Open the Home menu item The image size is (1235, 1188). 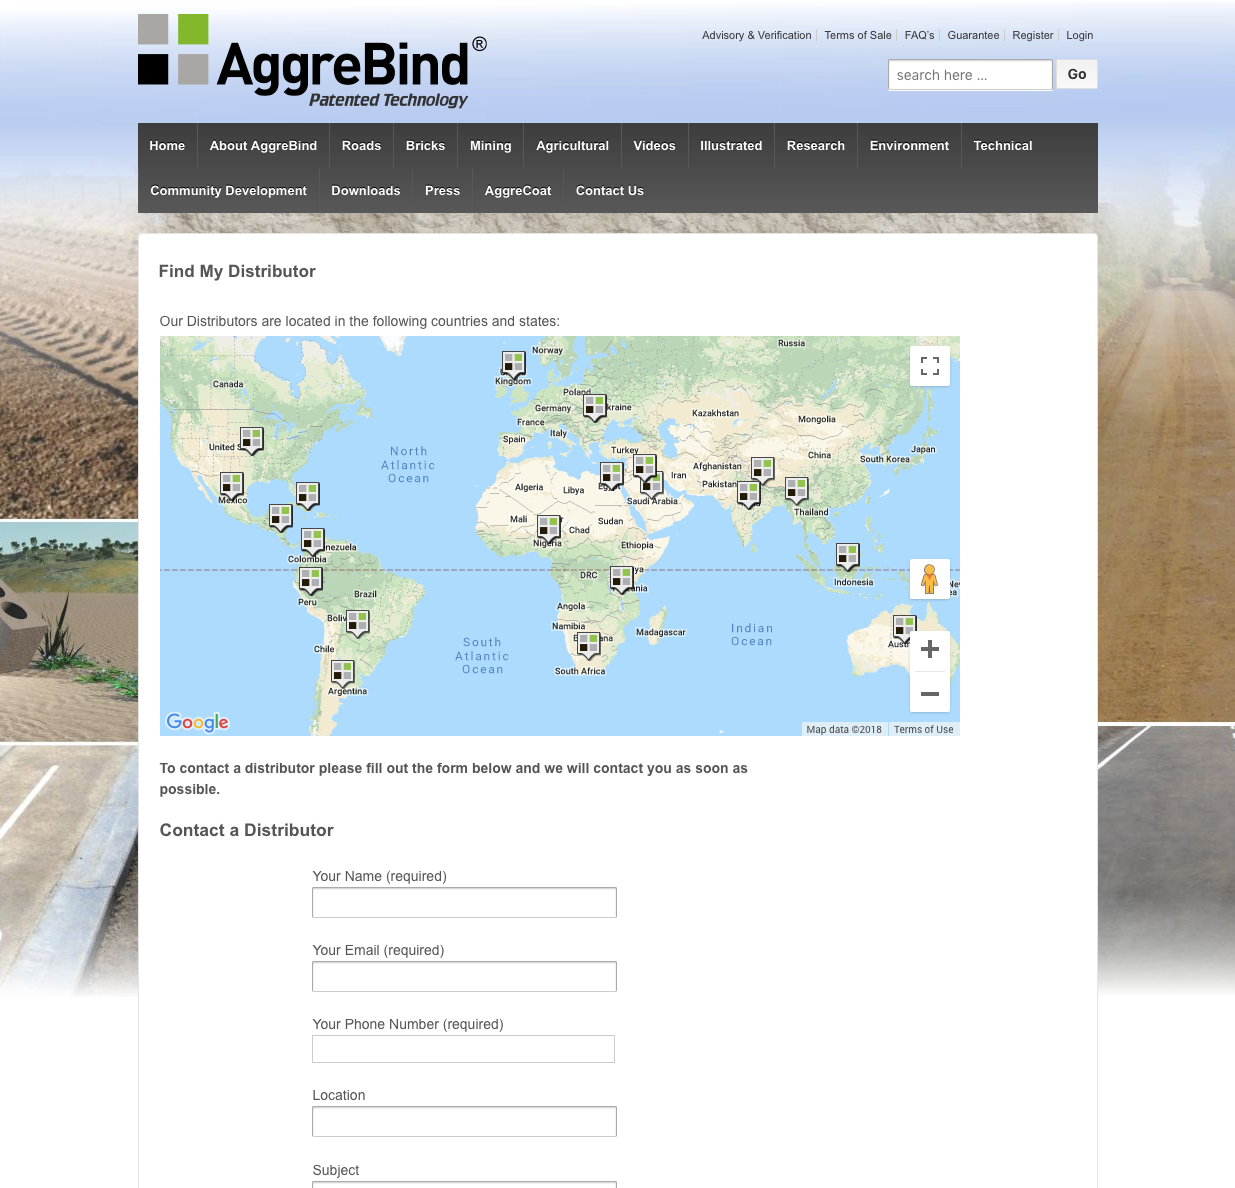point(167,146)
